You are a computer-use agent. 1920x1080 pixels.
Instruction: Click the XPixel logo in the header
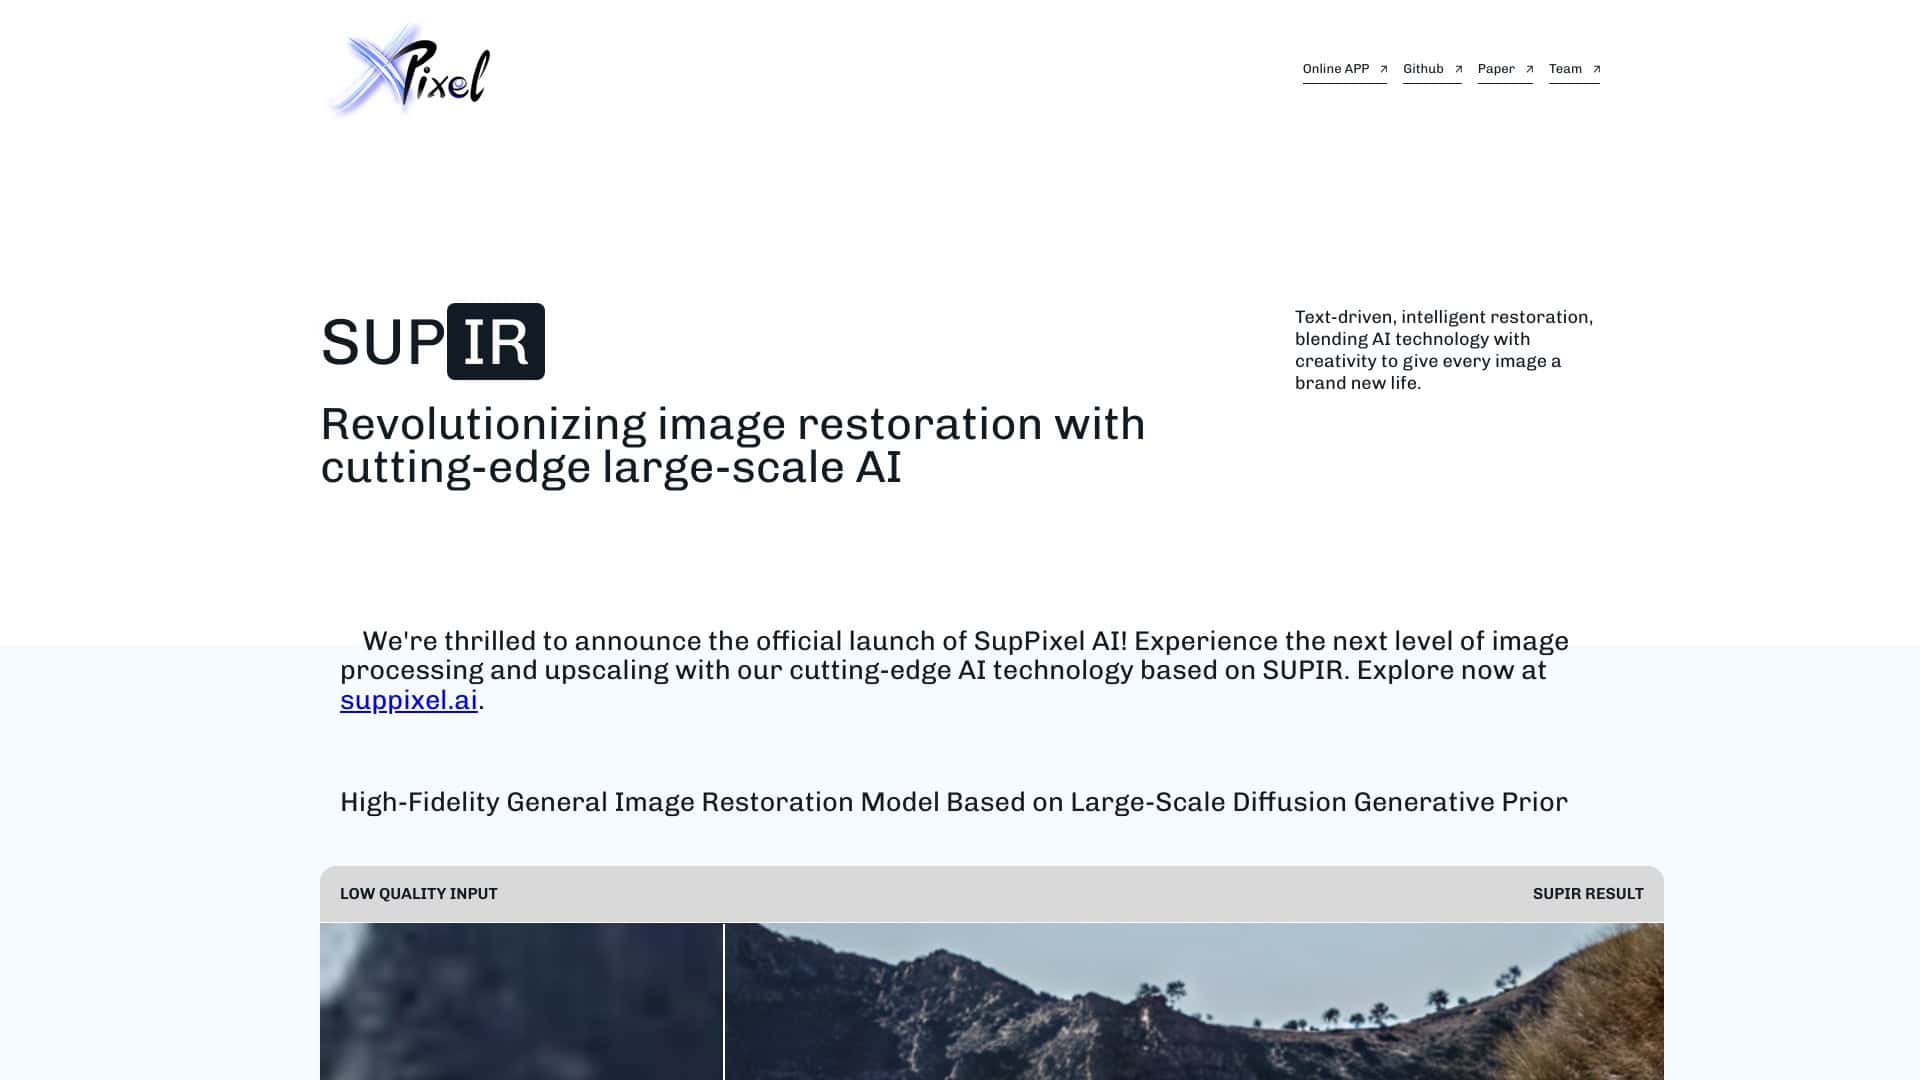click(410, 72)
